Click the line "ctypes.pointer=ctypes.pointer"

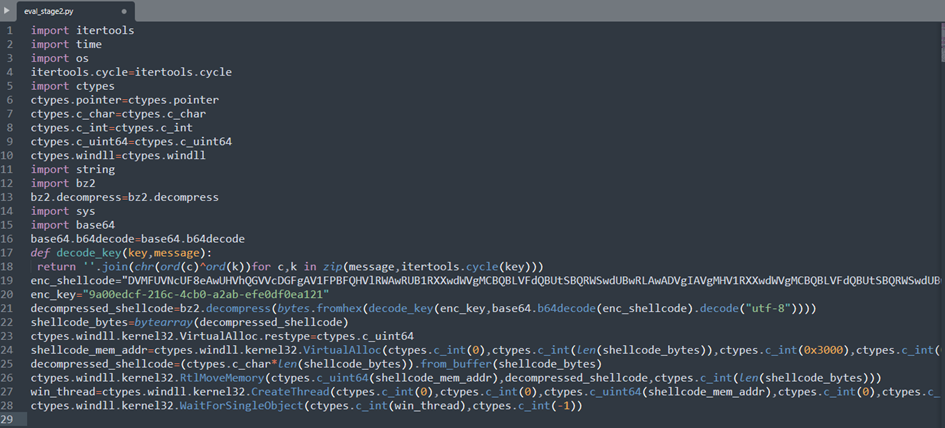tap(125, 99)
